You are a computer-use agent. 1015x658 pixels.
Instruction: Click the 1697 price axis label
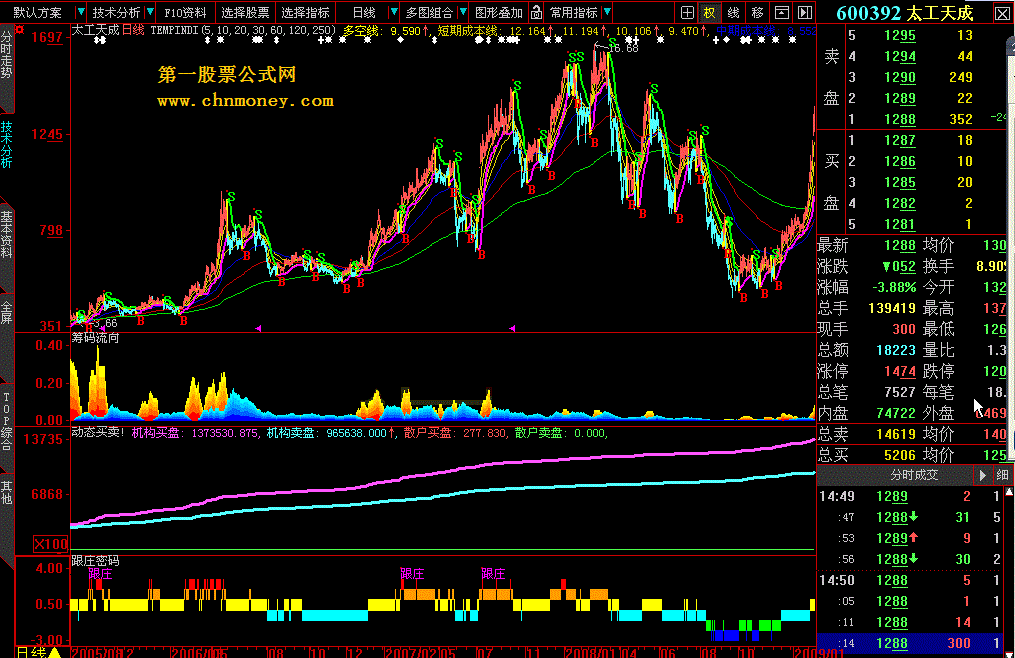[x=47, y=38]
